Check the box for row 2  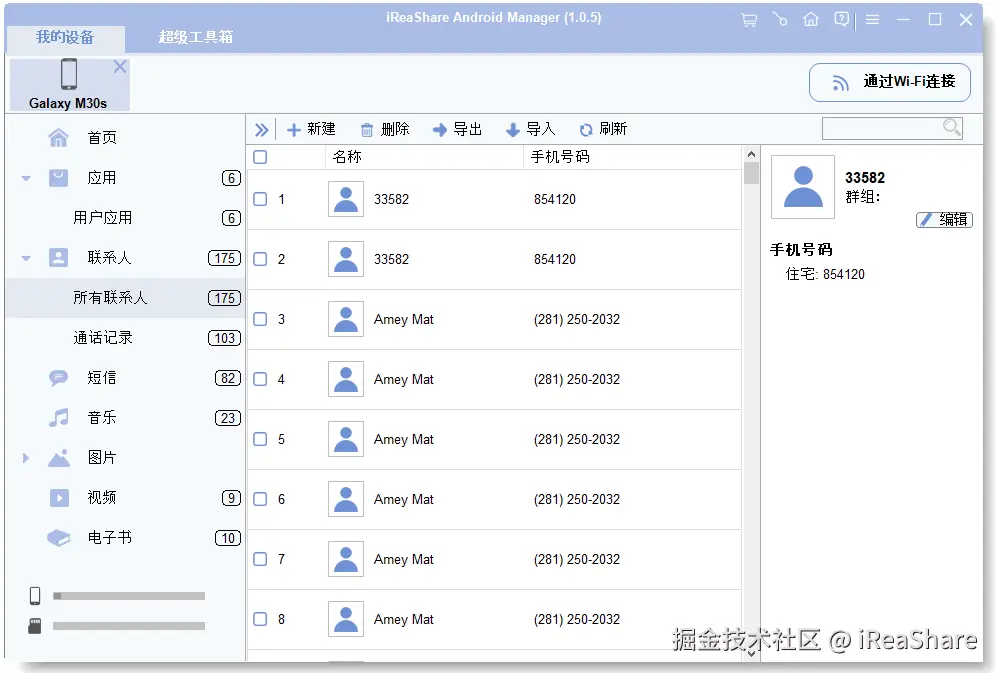[260, 259]
